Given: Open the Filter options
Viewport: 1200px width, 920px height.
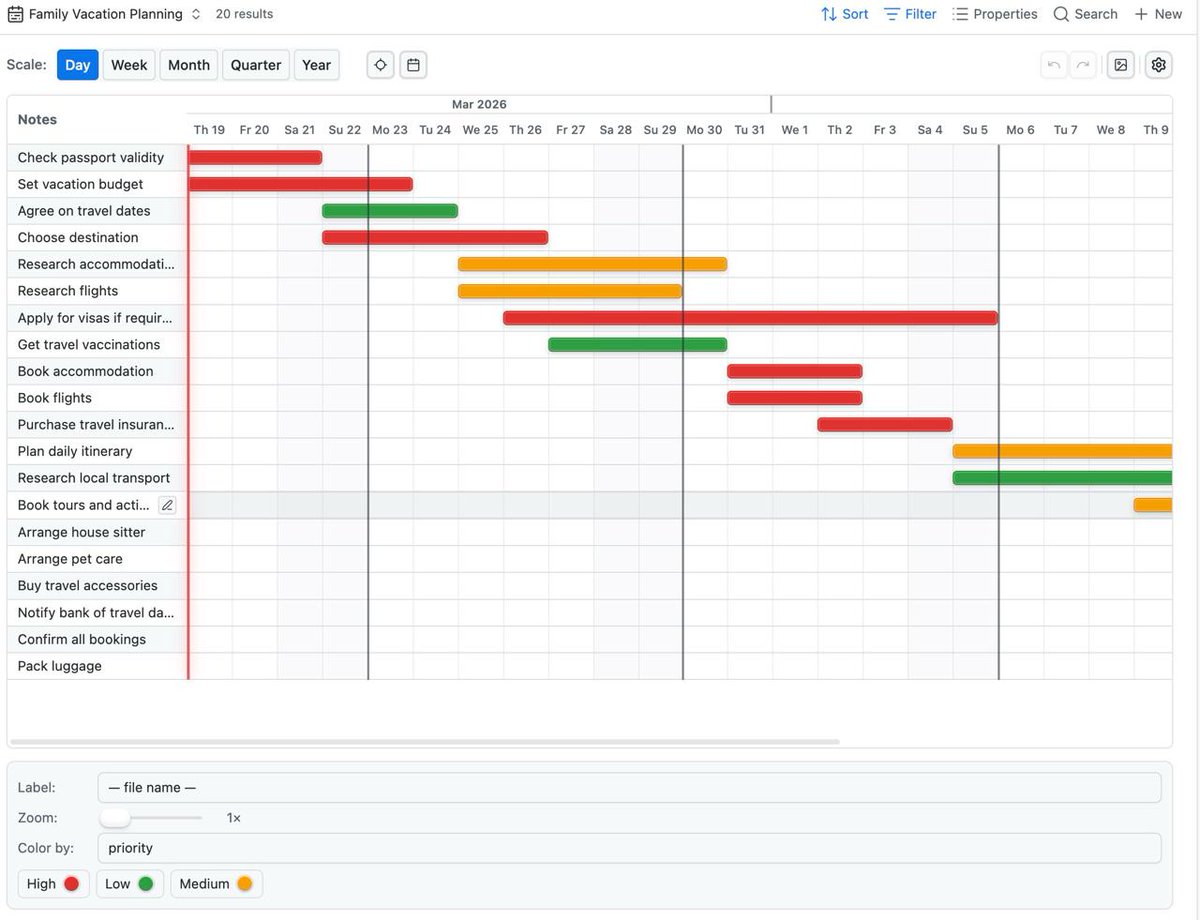Looking at the screenshot, I should (x=910, y=14).
